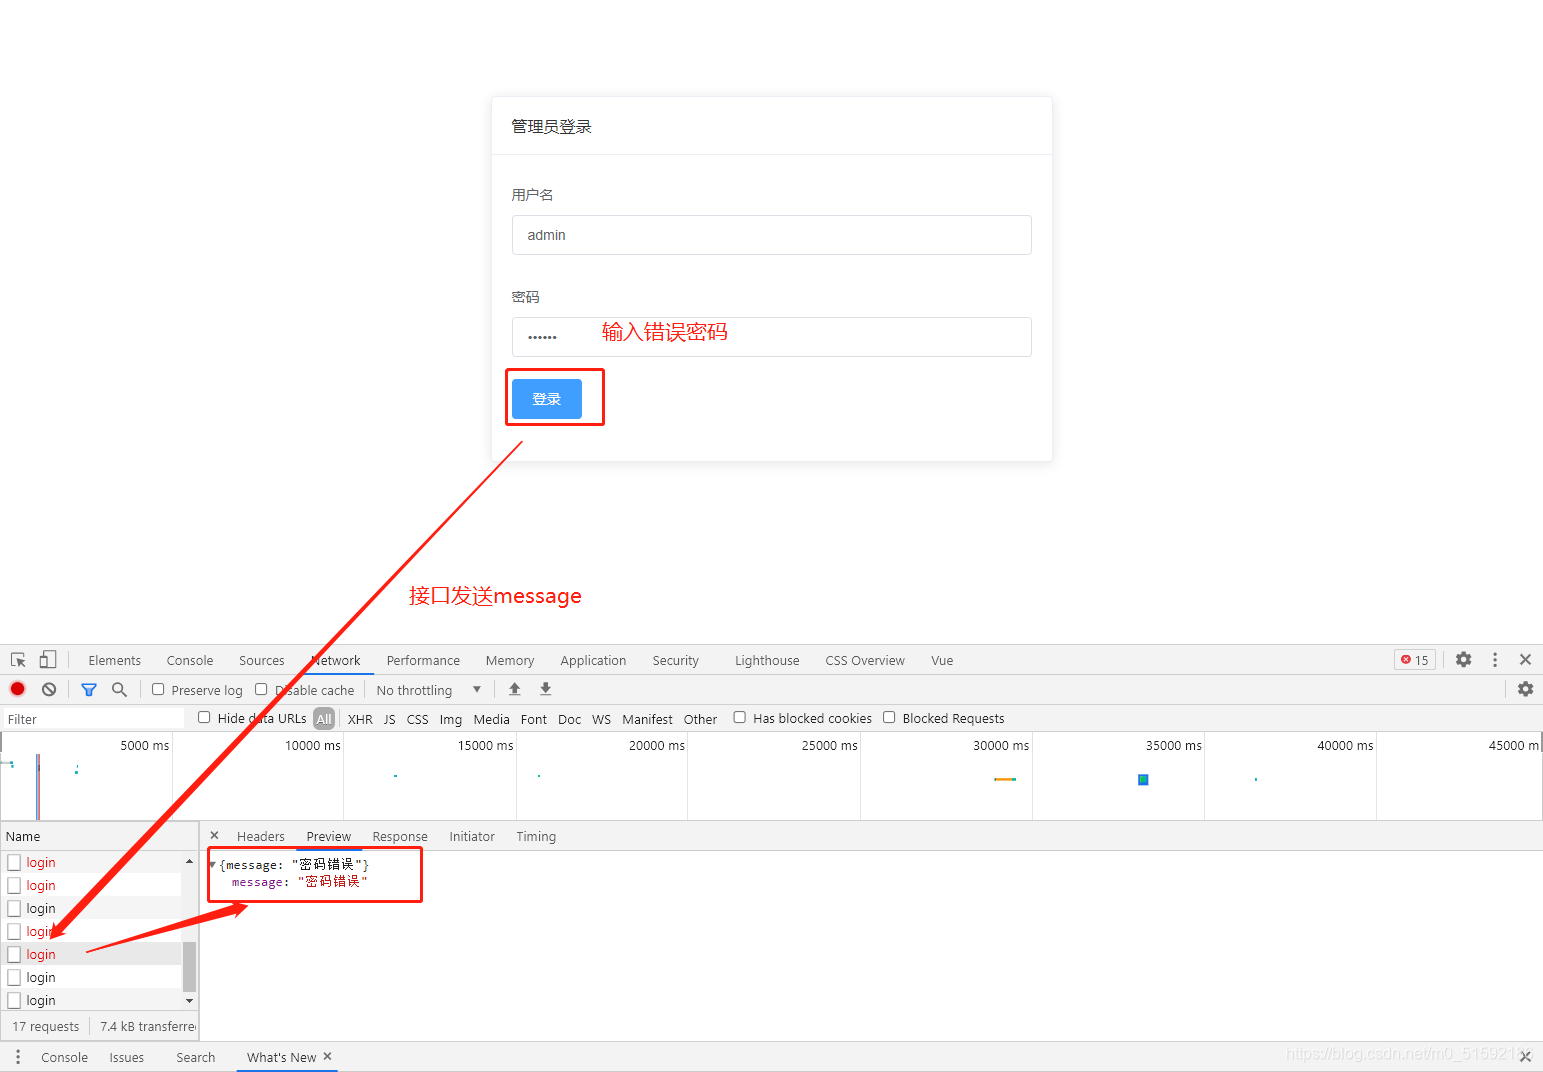Filter requests by XHR
The width and height of the screenshot is (1543, 1072).
(x=360, y=719)
